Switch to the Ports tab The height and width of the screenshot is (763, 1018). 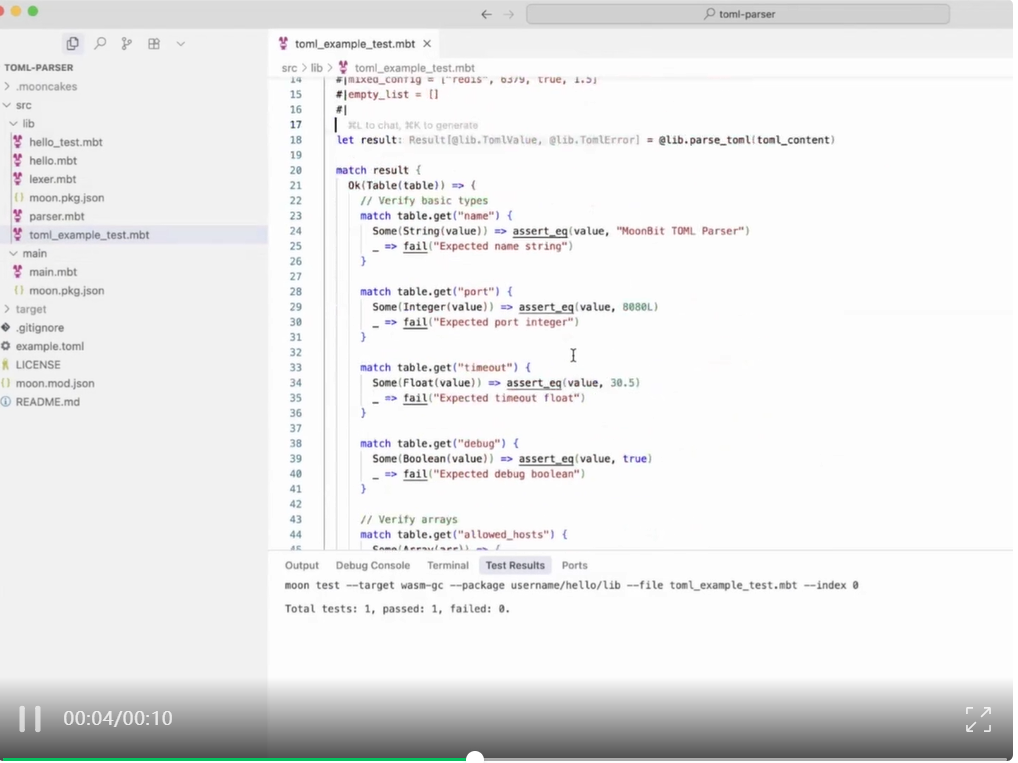click(x=575, y=566)
